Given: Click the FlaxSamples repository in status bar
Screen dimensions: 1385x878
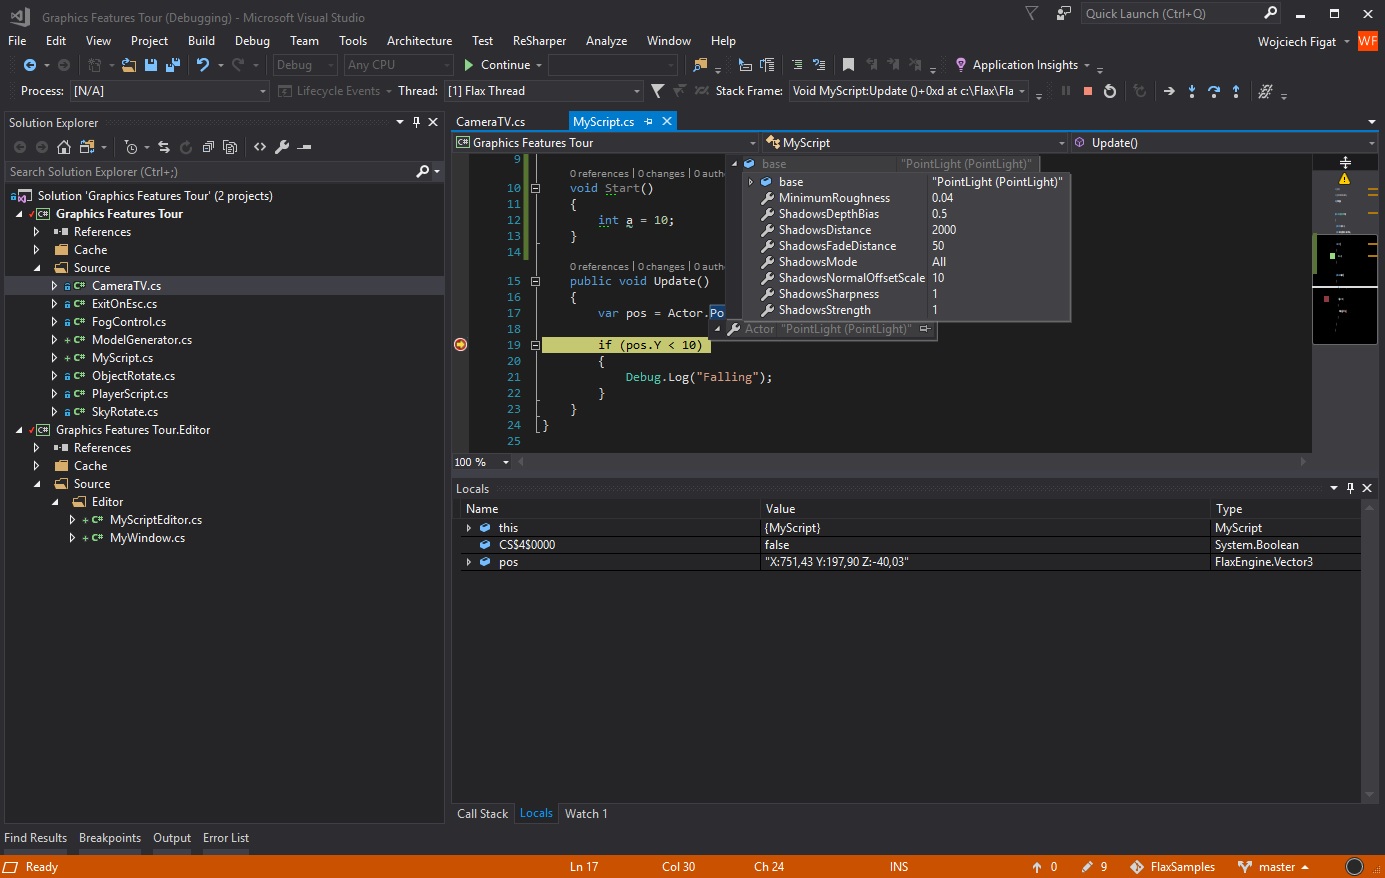Looking at the screenshot, I should 1172,867.
